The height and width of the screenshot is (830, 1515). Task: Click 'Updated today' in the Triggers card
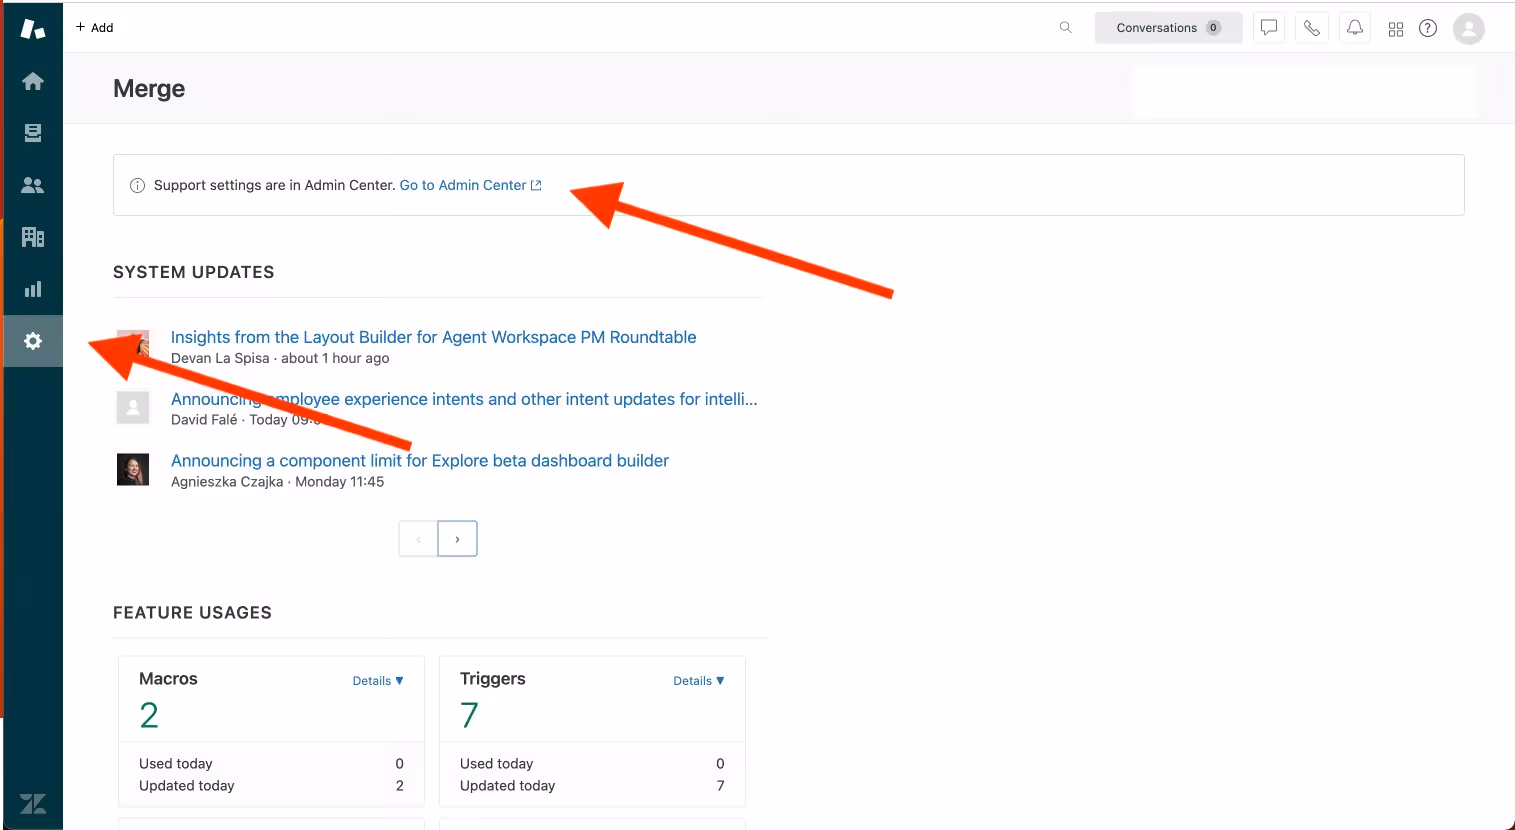pyautogui.click(x=507, y=786)
